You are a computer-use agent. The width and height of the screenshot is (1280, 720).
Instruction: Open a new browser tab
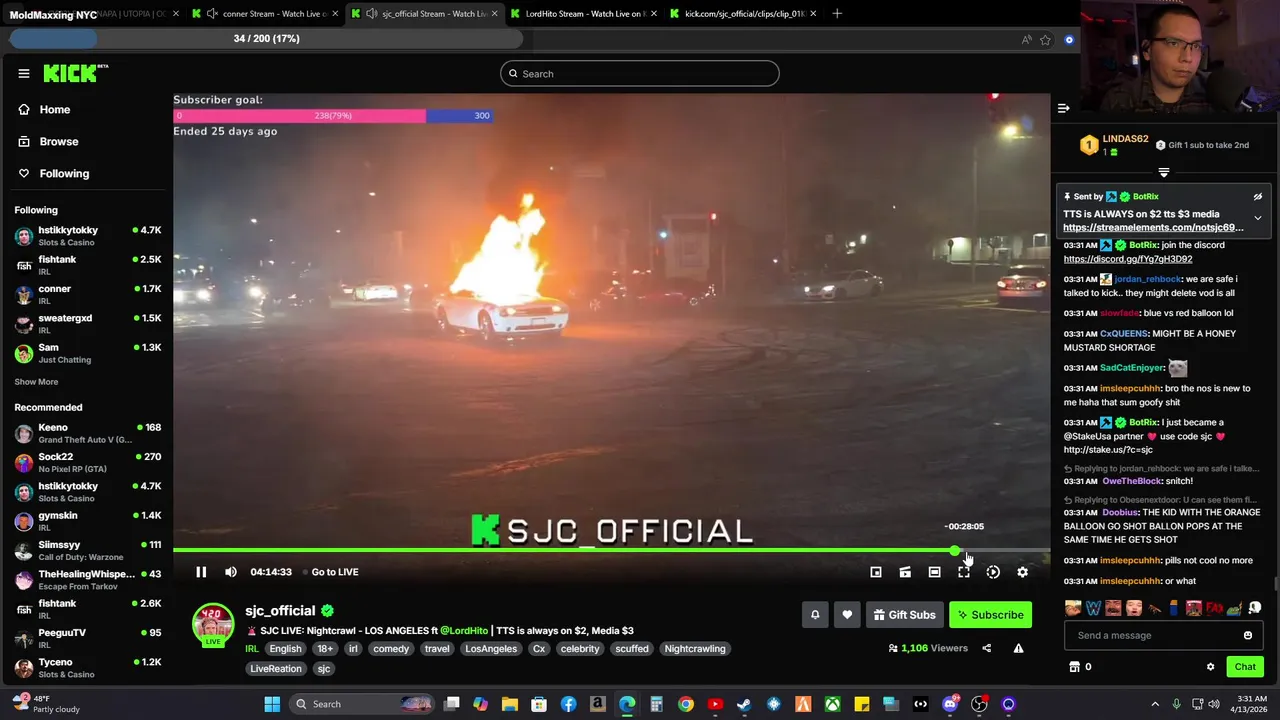837,14
